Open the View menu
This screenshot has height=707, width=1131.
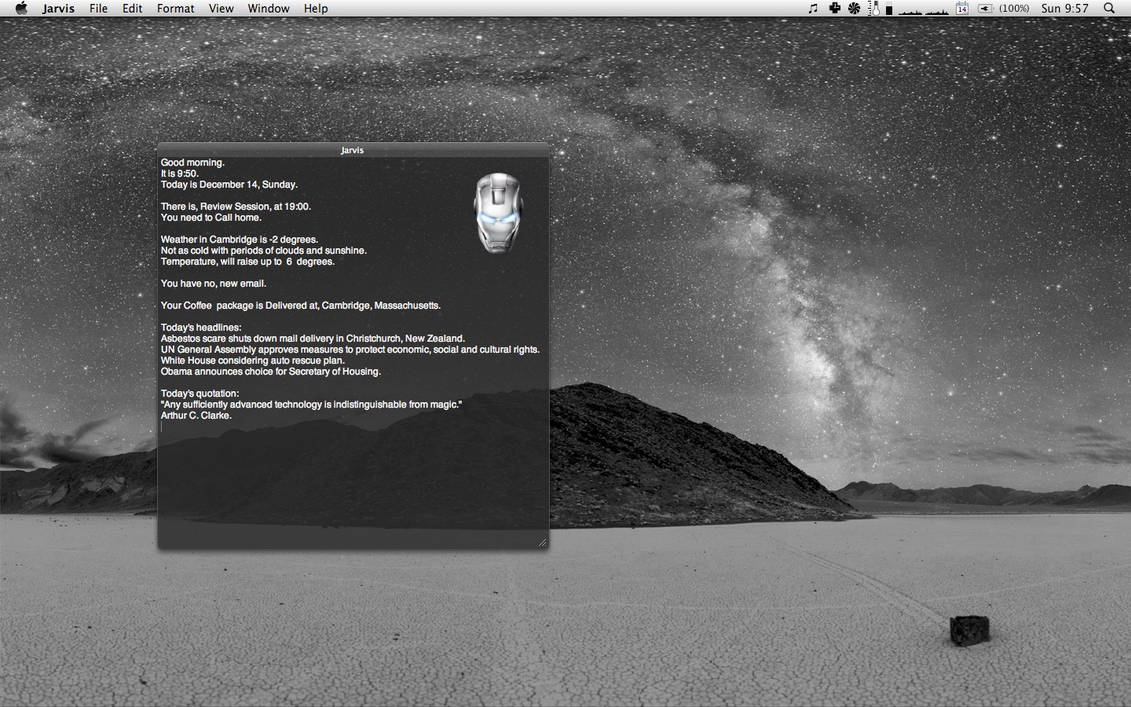221,8
